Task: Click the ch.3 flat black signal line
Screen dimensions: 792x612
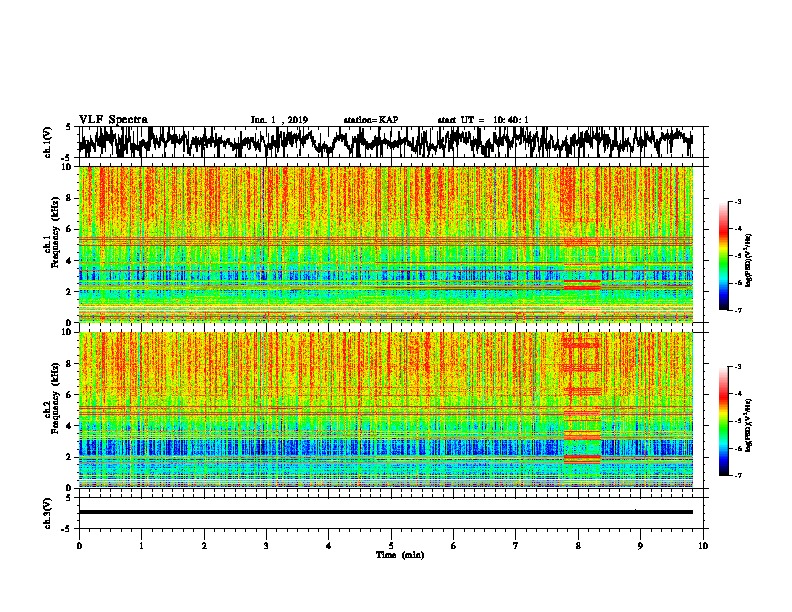Action: tap(386, 512)
